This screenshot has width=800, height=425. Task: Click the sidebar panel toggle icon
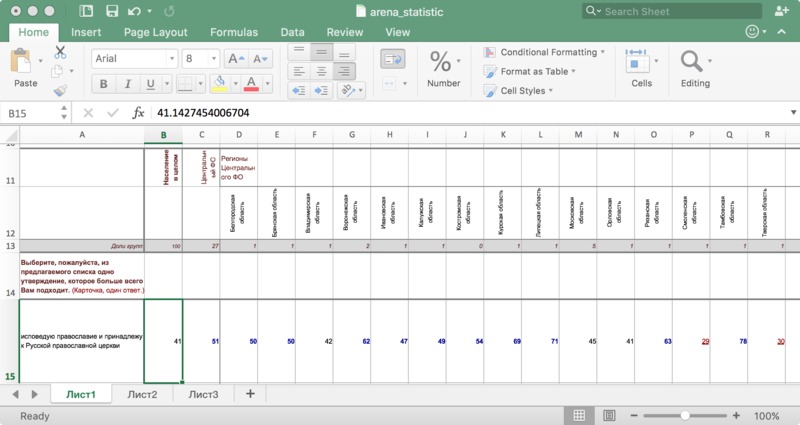coord(87,11)
